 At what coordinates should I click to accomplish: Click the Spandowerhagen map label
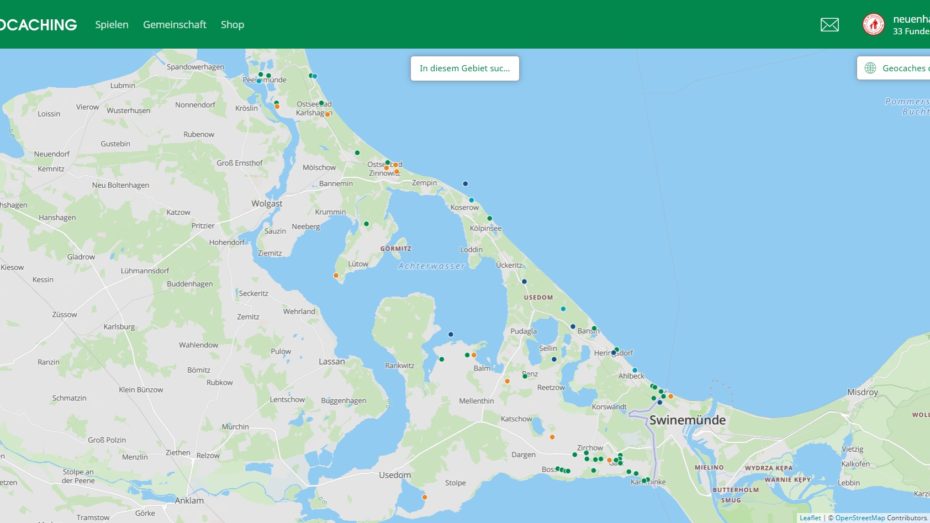click(x=195, y=67)
